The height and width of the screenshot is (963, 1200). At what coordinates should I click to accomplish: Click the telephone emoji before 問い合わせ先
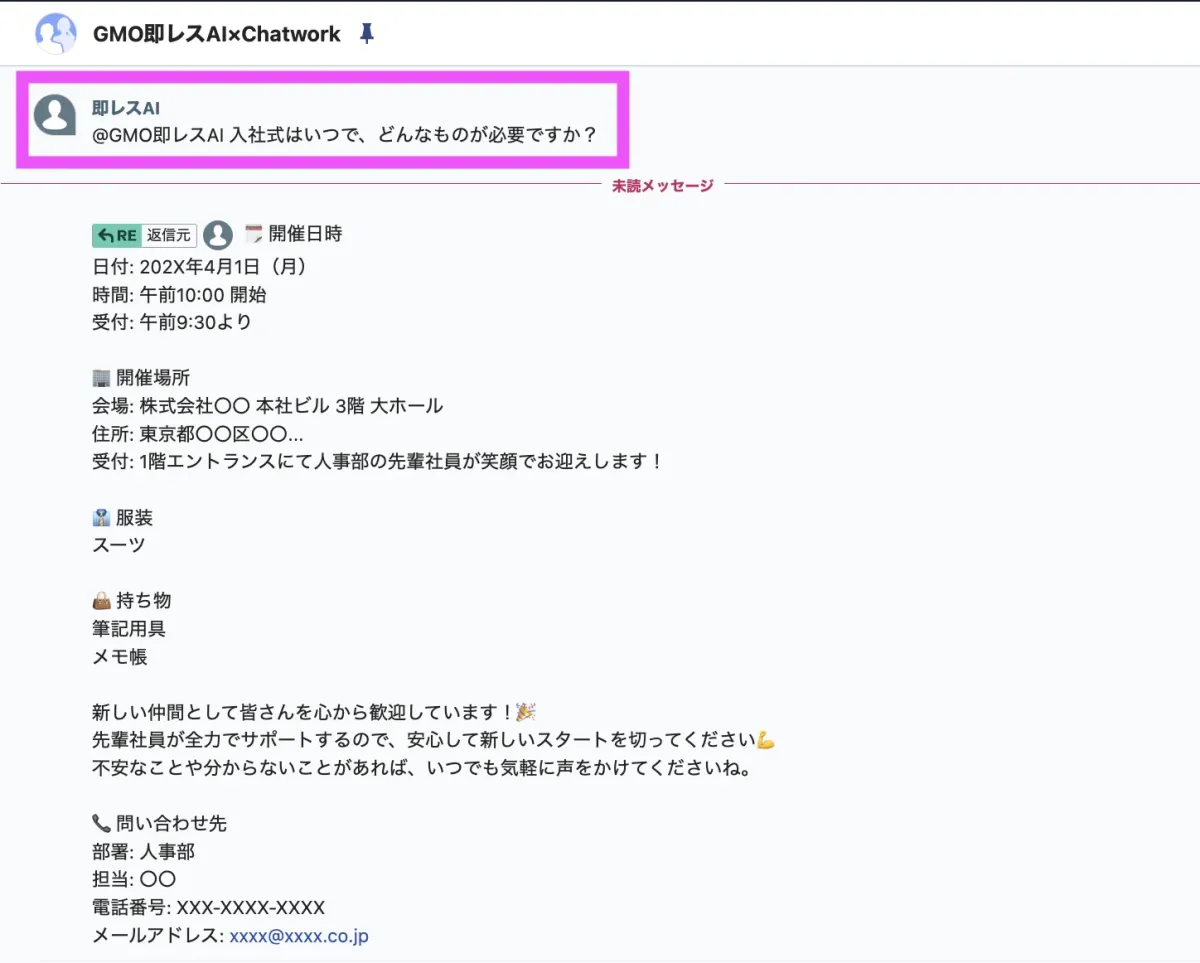[x=101, y=824]
